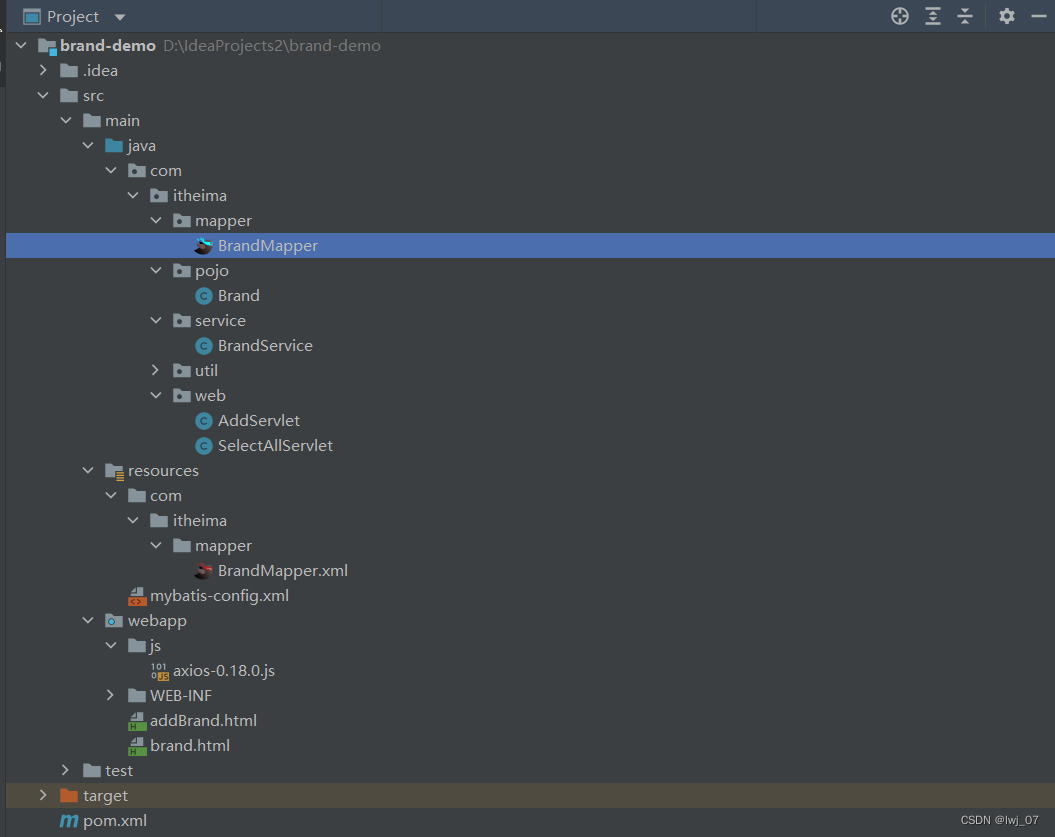The height and width of the screenshot is (837, 1055).
Task: Expand the WEB-INF folder
Action: [110, 695]
